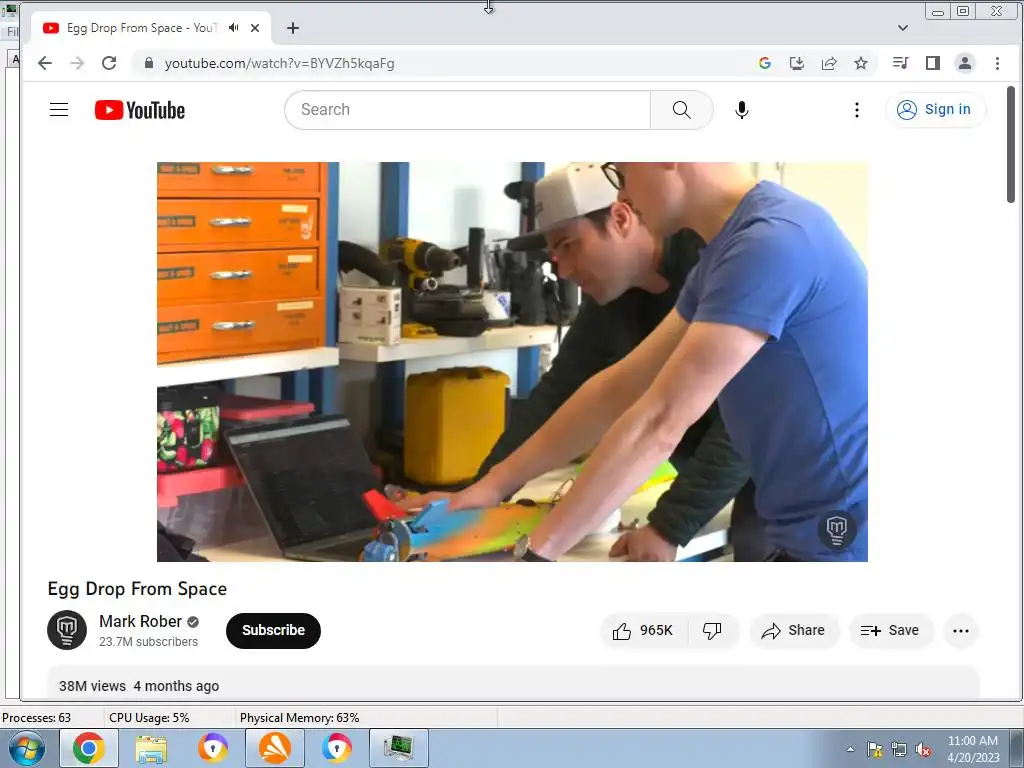Viewport: 1024px width, 768px height.
Task: Expand the description showing 38M views
Action: click(513, 683)
